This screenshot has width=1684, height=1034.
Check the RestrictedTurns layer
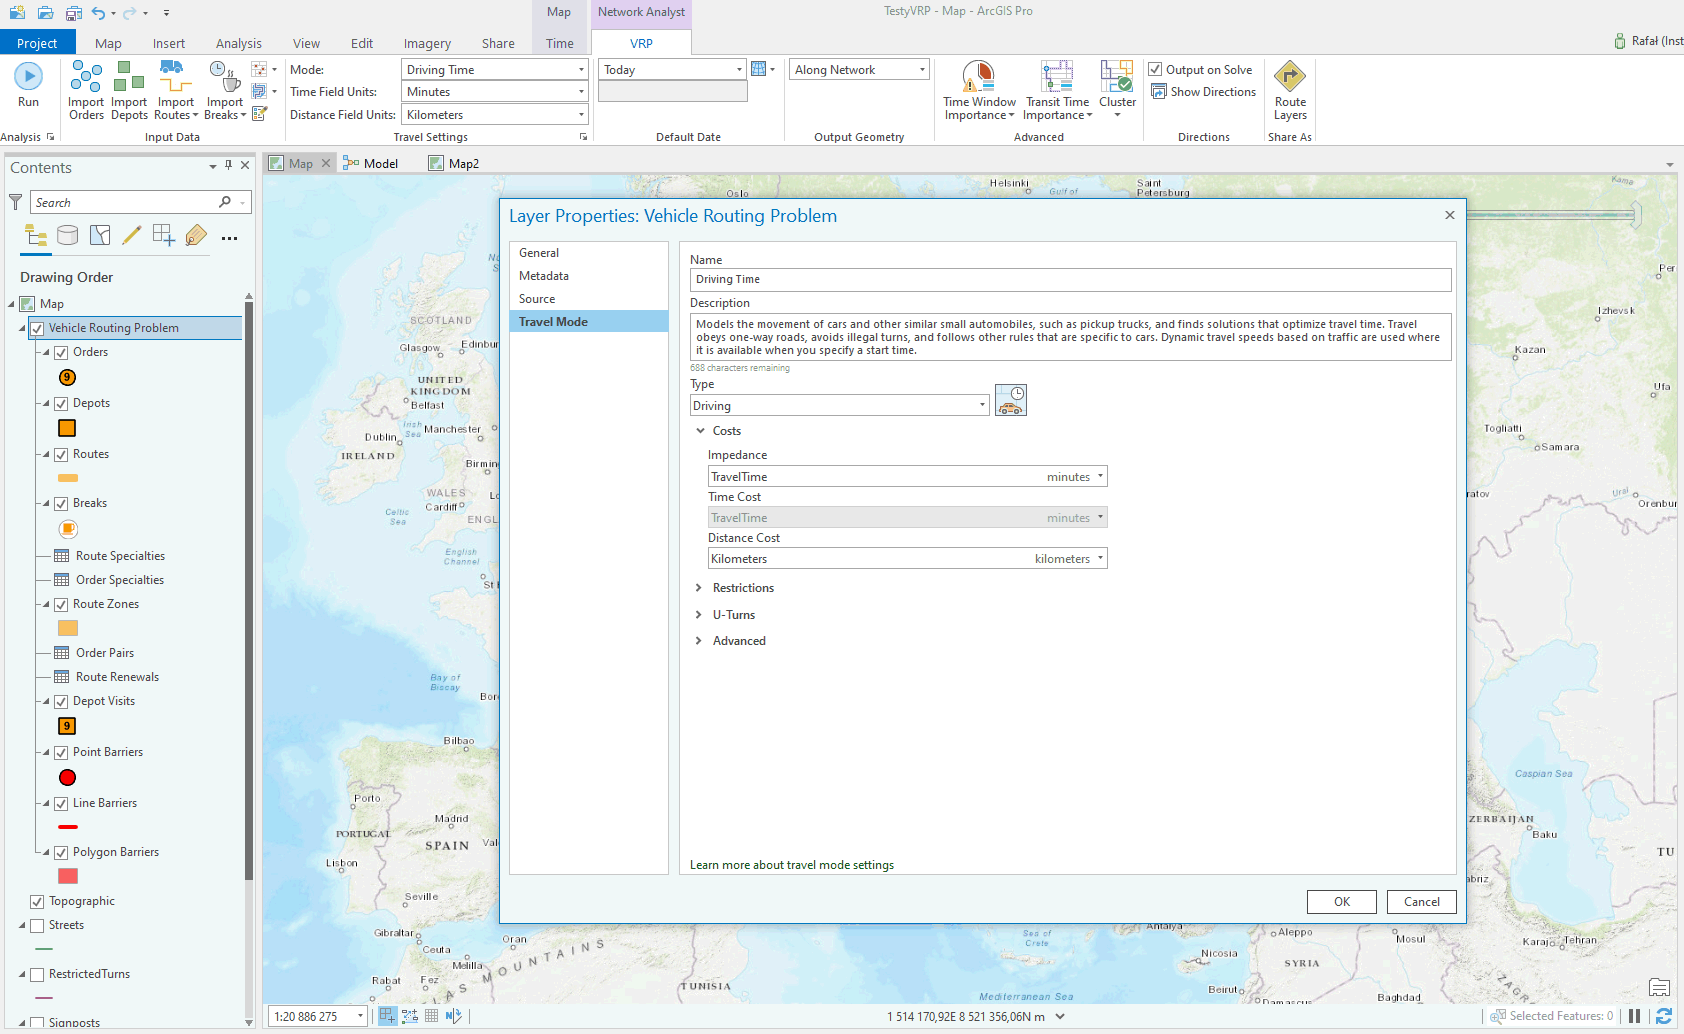tap(37, 974)
